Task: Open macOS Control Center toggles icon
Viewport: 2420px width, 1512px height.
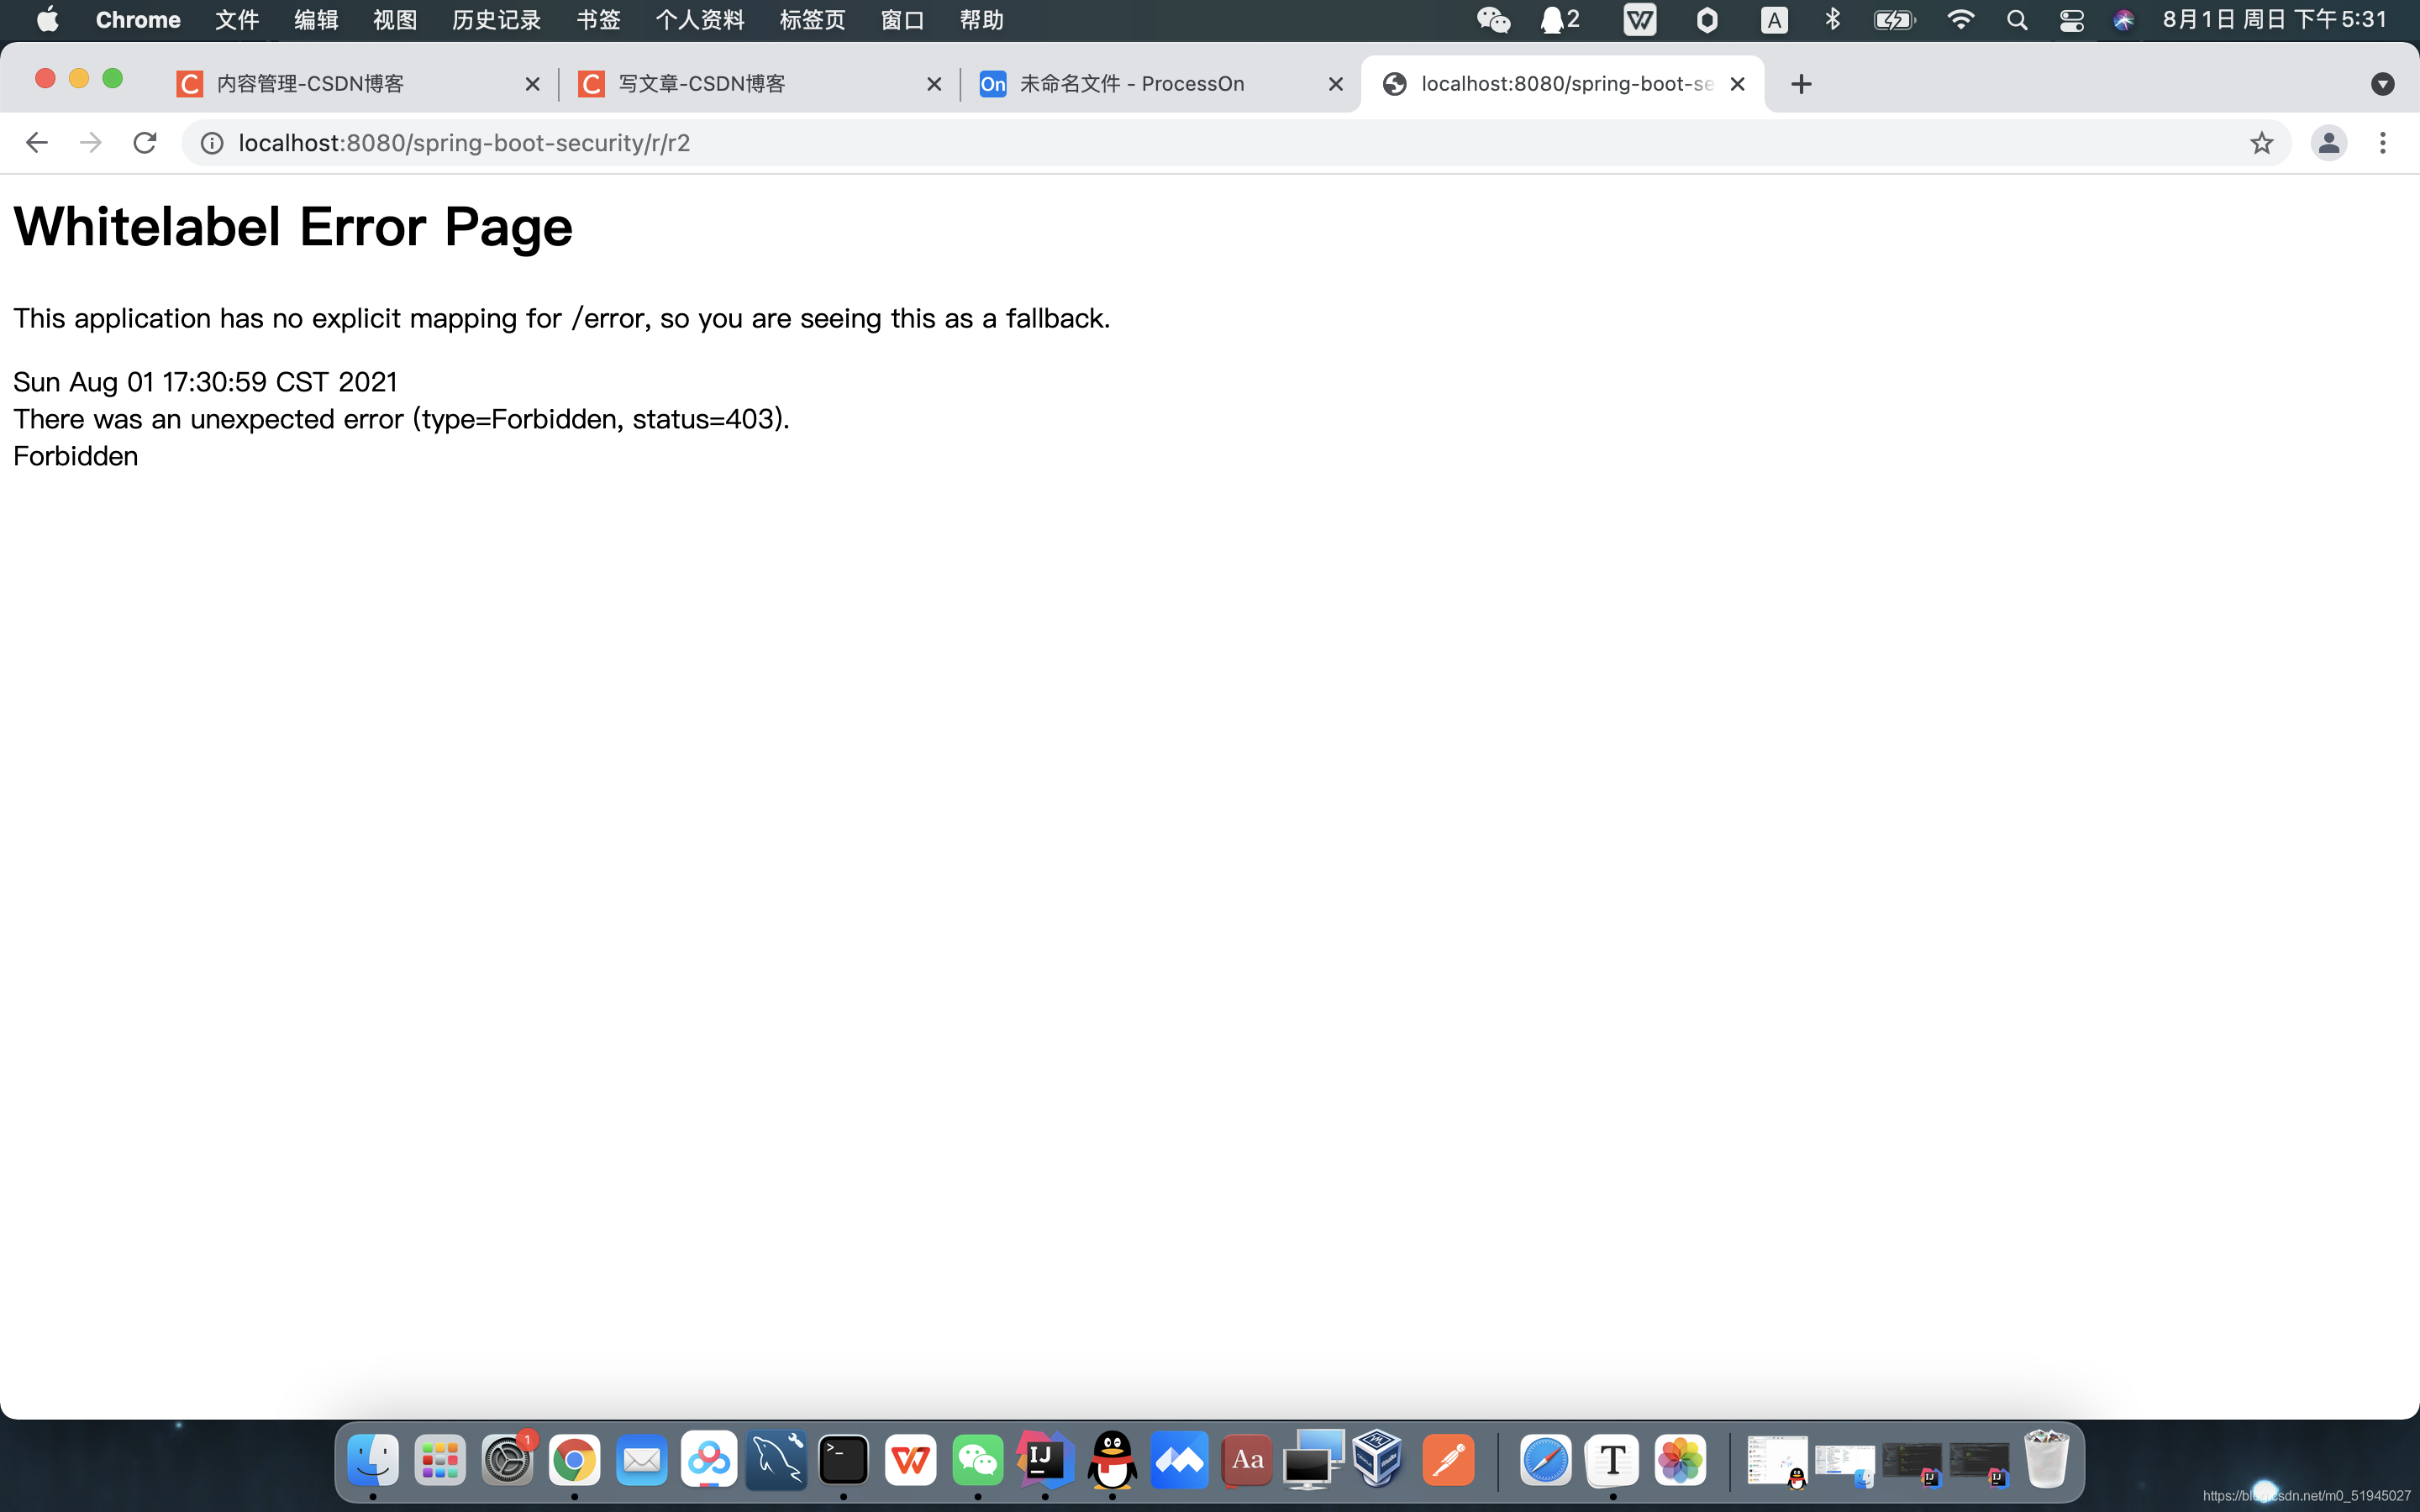Action: [x=2071, y=20]
